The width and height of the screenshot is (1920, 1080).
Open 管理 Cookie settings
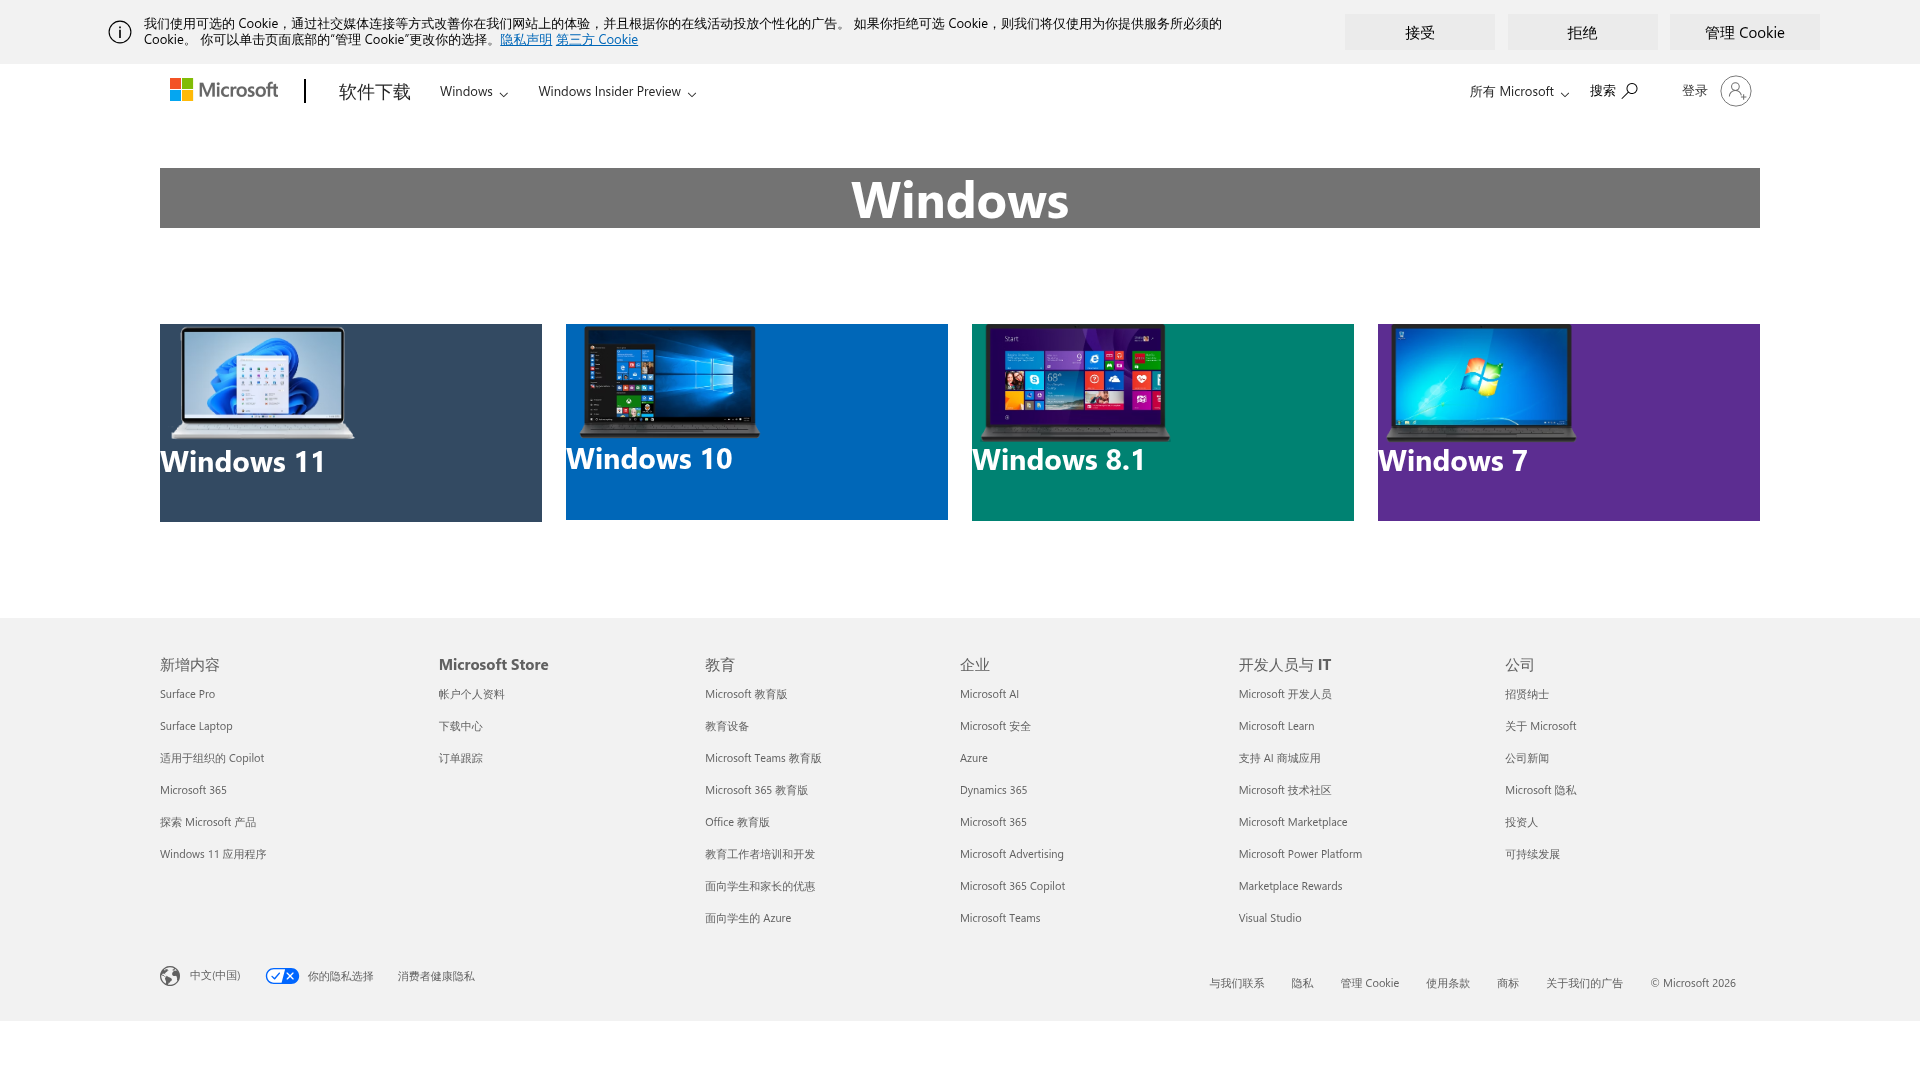click(1744, 32)
